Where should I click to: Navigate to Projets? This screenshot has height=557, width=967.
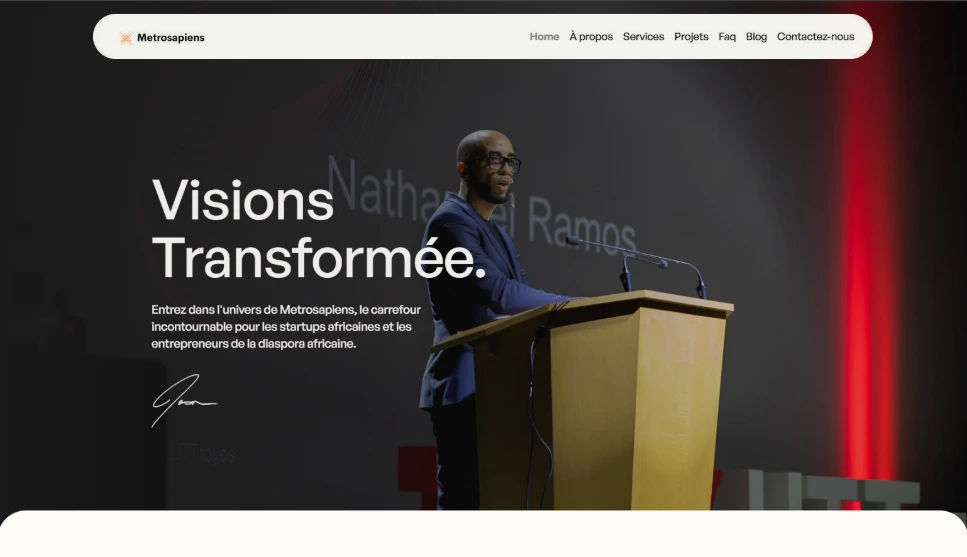coord(691,37)
